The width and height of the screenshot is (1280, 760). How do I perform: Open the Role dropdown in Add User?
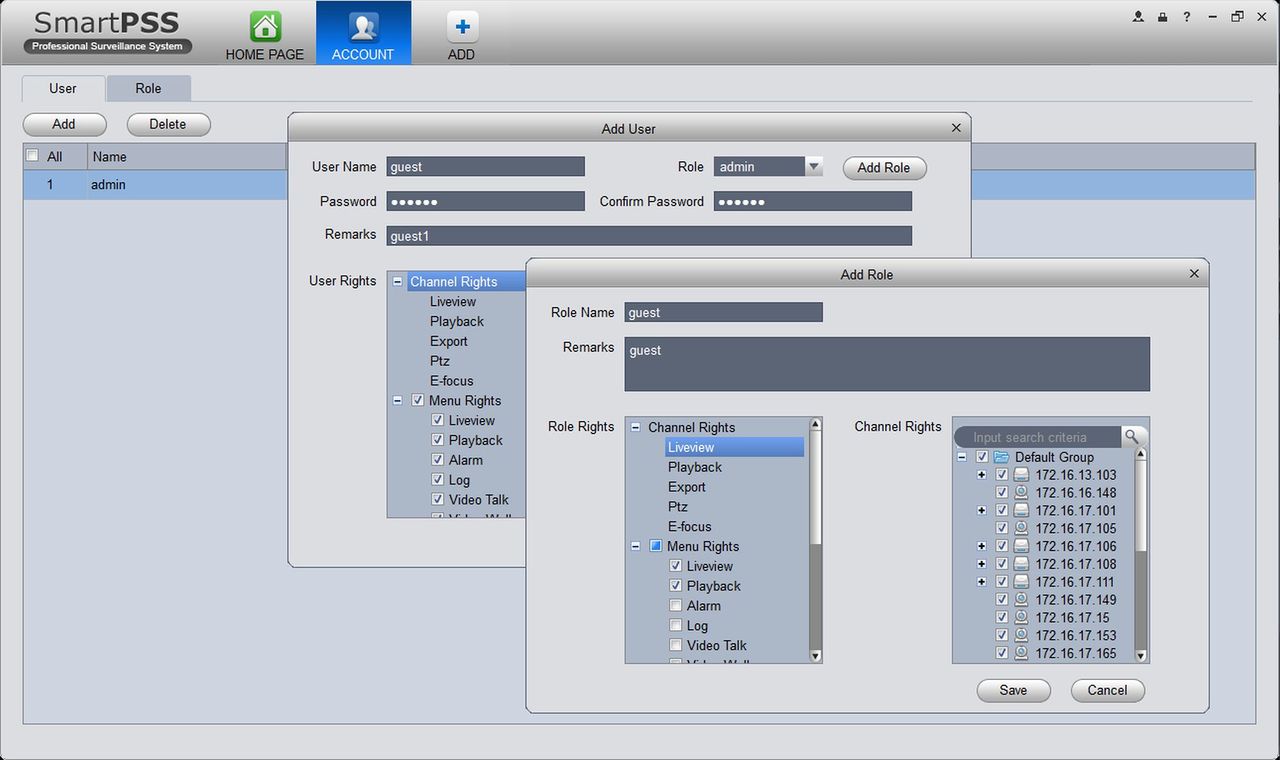click(814, 167)
